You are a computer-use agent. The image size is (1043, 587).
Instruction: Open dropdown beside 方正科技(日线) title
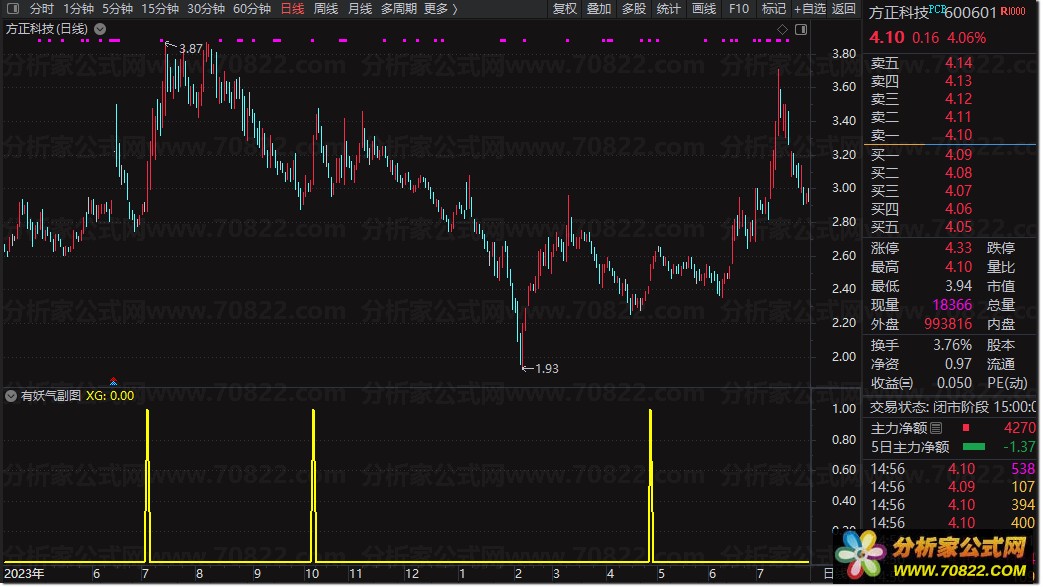(x=100, y=29)
